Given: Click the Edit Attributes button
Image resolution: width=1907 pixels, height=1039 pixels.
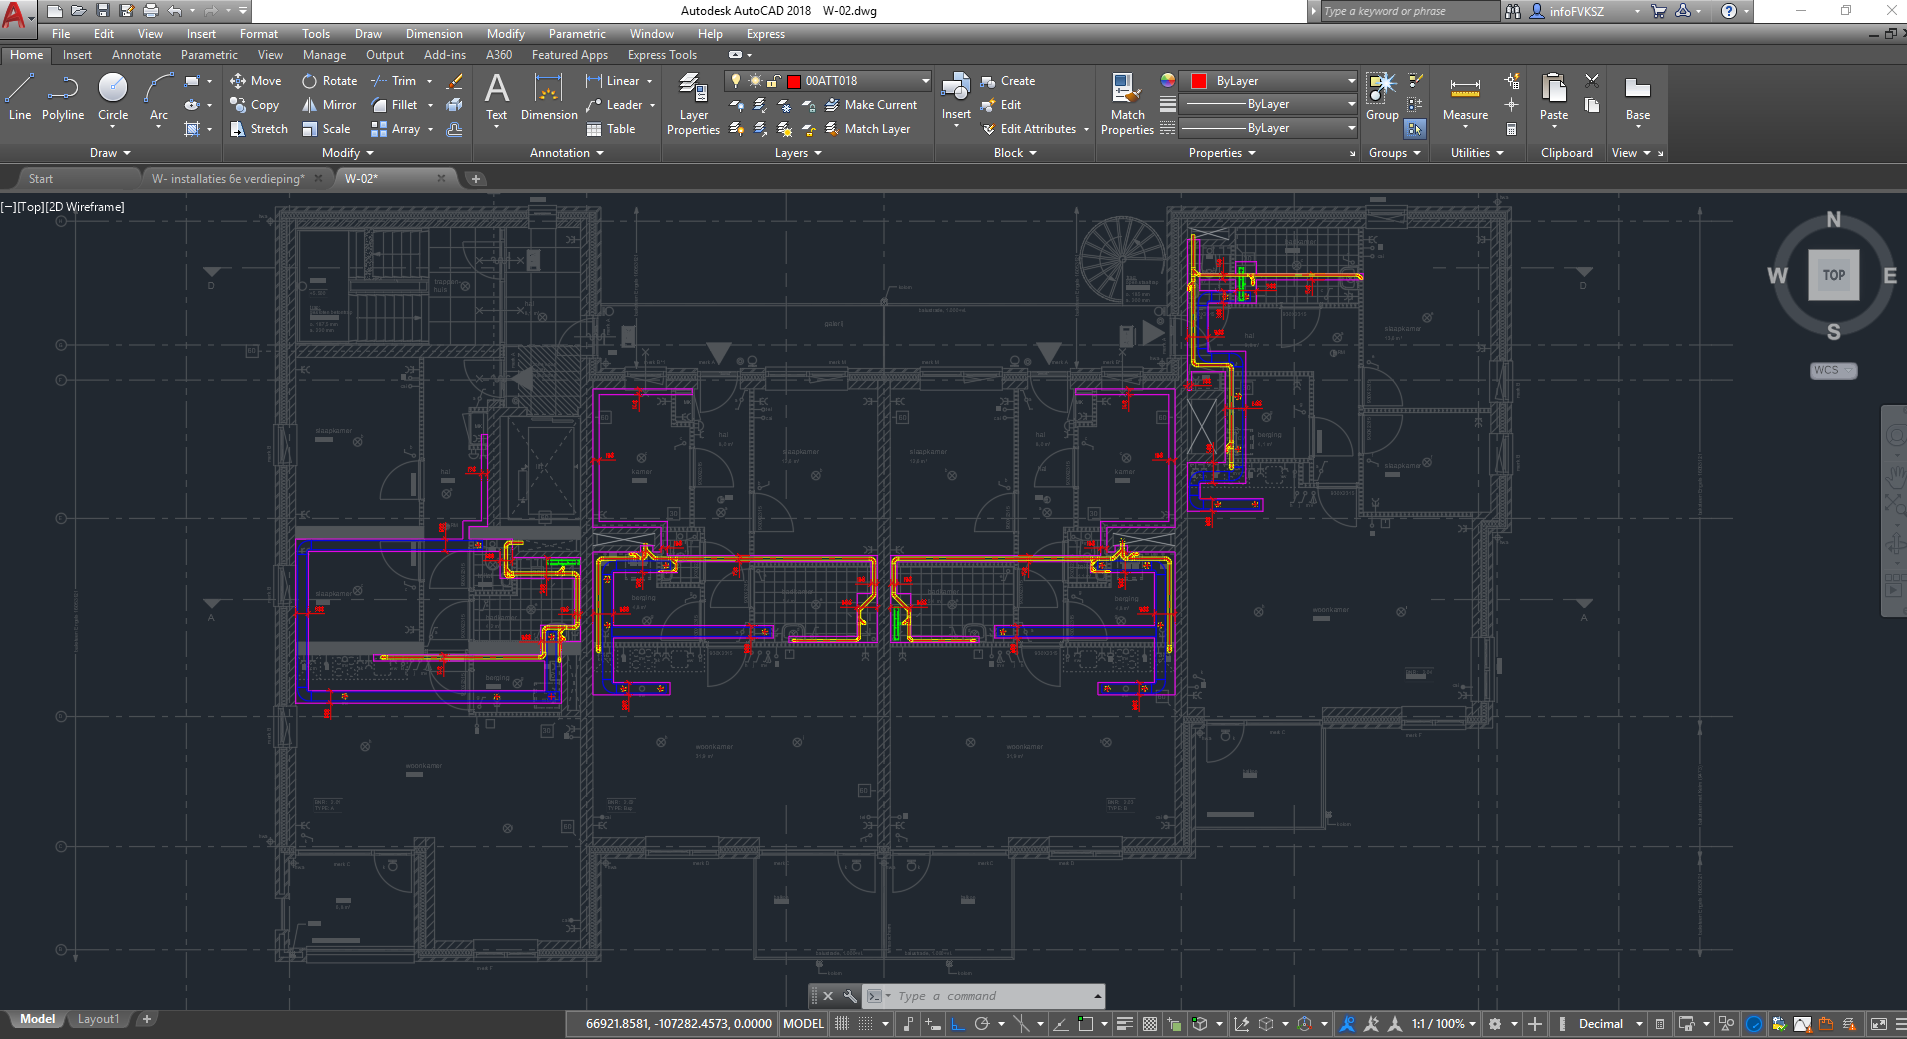Looking at the screenshot, I should point(1037,129).
